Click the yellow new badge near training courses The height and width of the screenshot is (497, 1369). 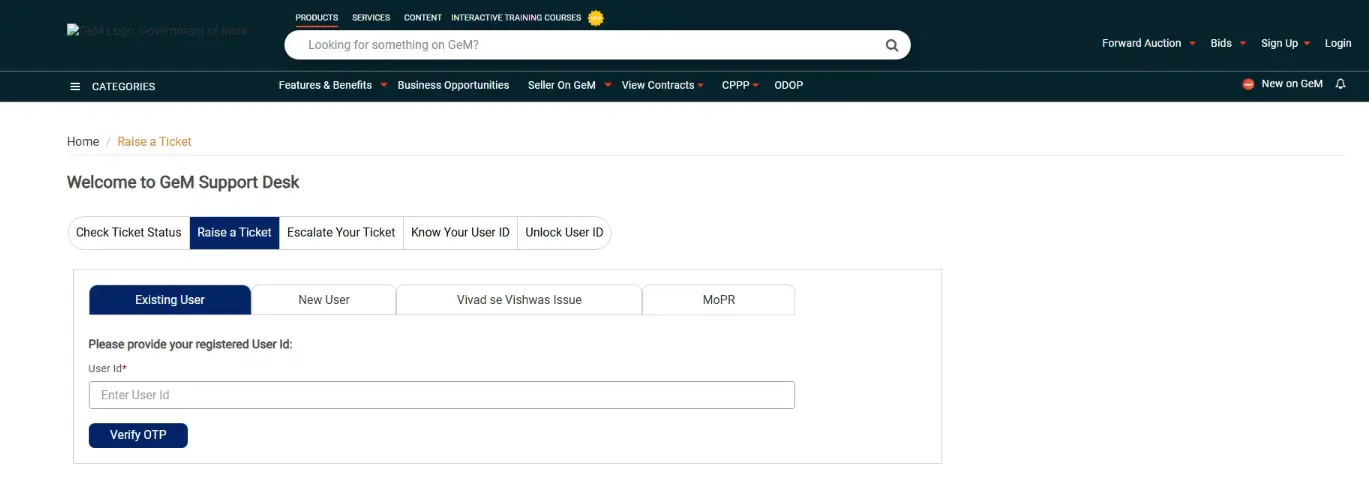(x=596, y=18)
